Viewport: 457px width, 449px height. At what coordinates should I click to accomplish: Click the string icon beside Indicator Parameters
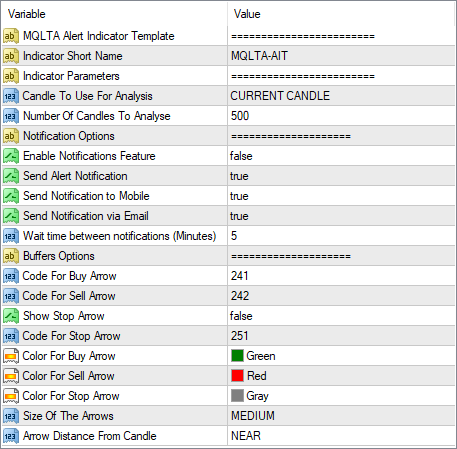tap(11, 76)
